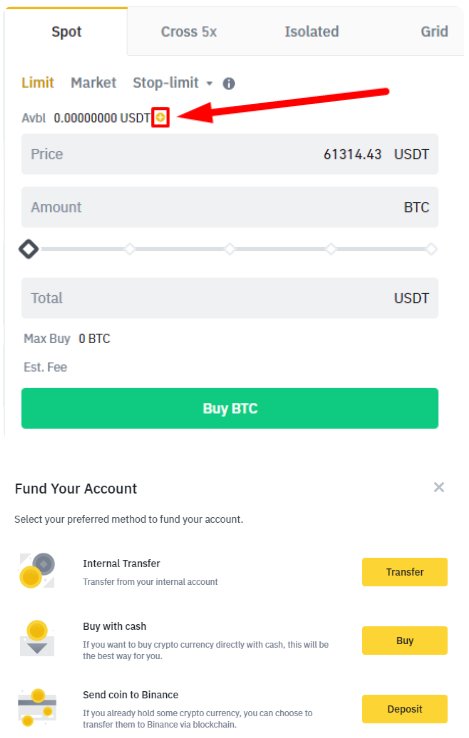Select the Stop-limit order type
The height and width of the screenshot is (738, 469).
[166, 83]
